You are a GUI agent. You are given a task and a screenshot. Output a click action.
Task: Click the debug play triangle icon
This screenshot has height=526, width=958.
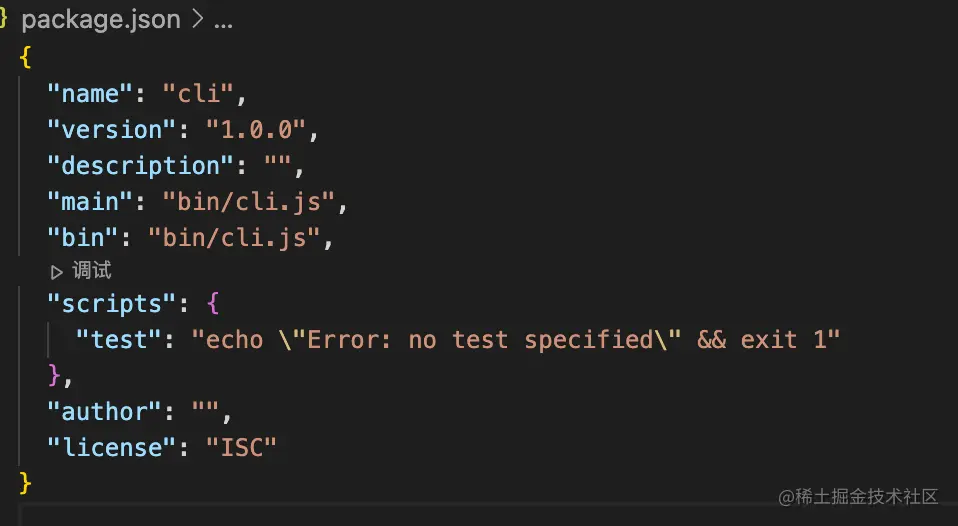click(56, 272)
